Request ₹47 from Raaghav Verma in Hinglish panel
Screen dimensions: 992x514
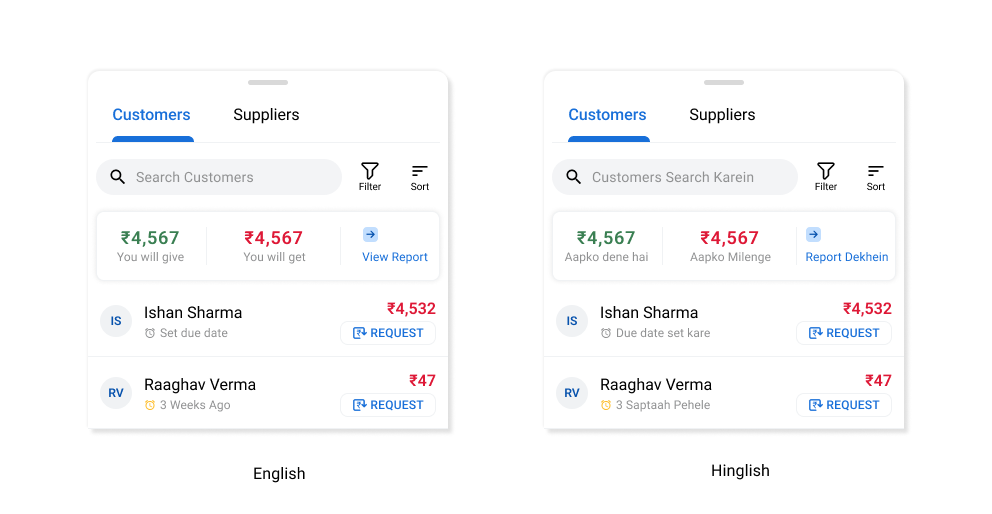844,405
